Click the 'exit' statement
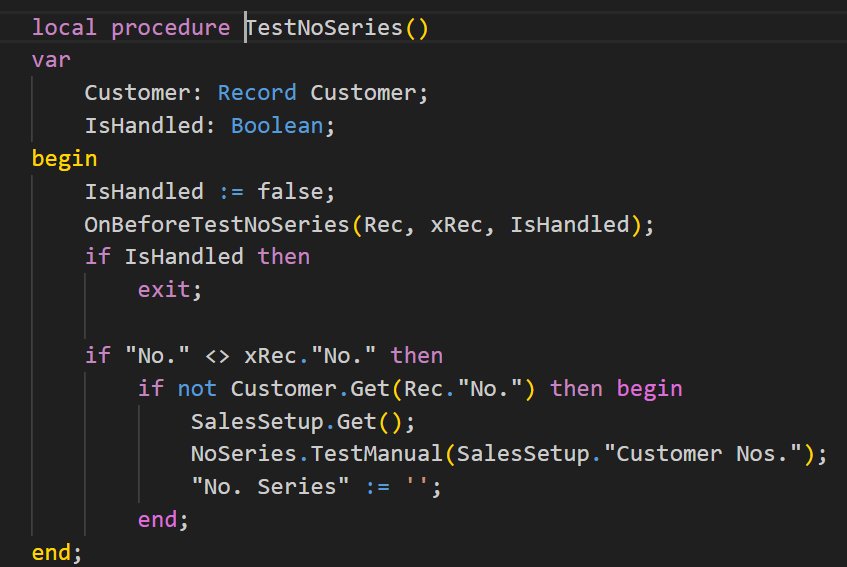The height and width of the screenshot is (567, 847). pyautogui.click(x=164, y=289)
